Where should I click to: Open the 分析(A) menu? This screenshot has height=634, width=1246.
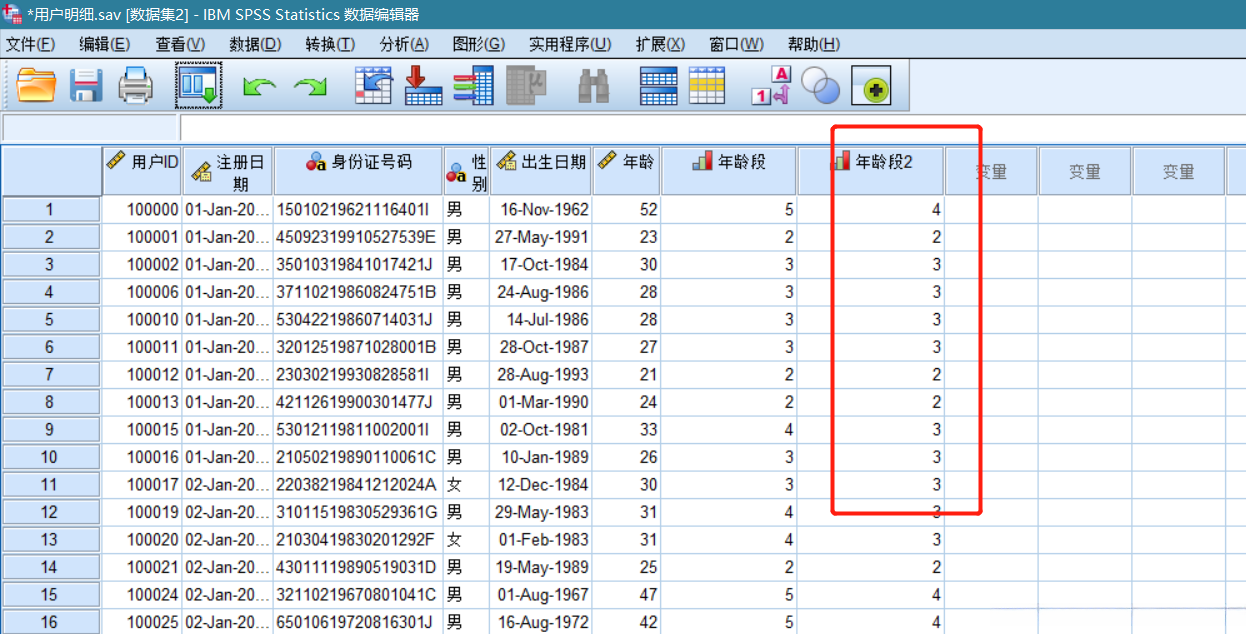(x=404, y=44)
